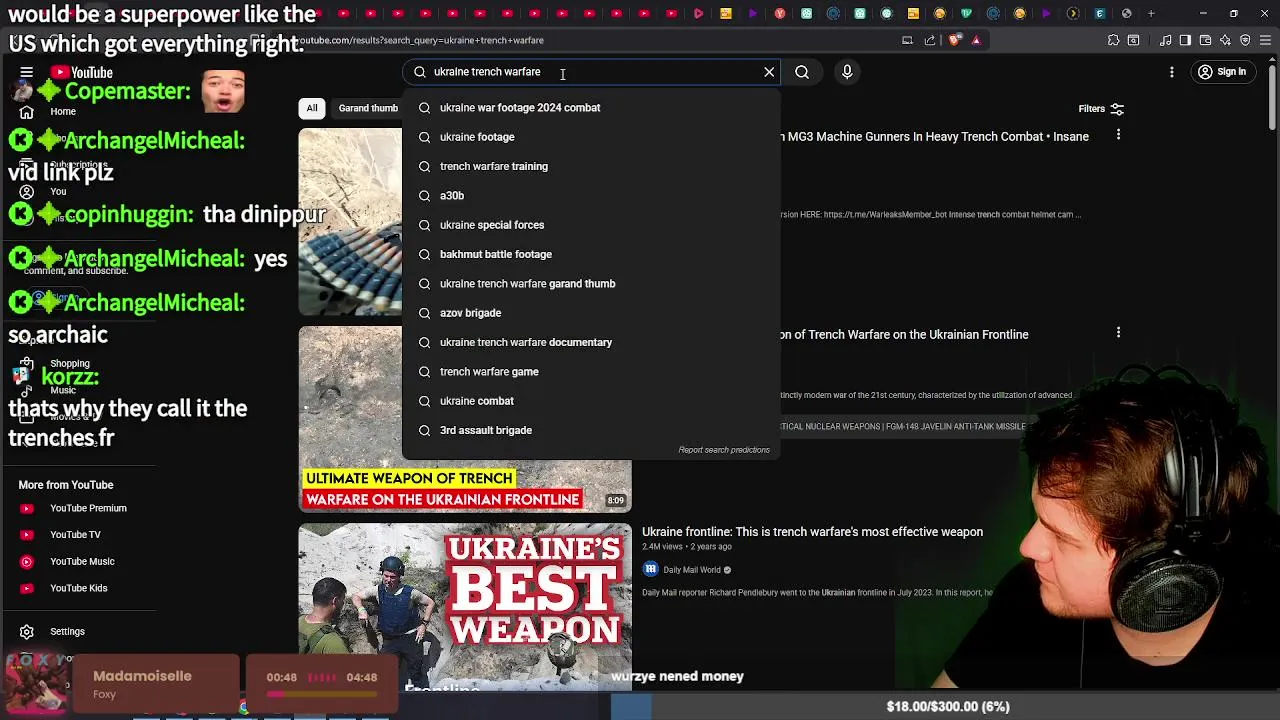Pick 3rd assault brigade suggestion

591,430
